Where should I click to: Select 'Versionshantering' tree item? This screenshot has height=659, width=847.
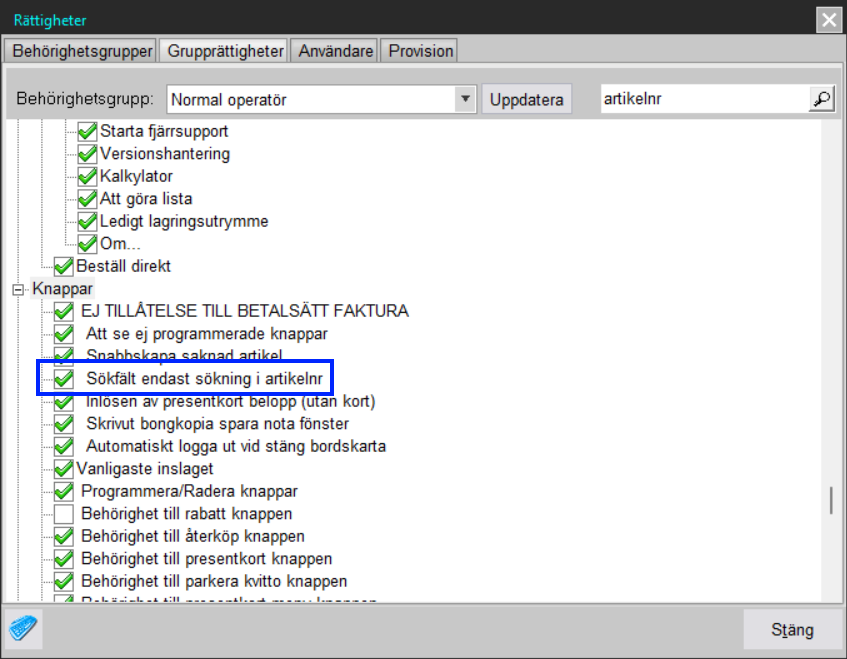pos(165,154)
